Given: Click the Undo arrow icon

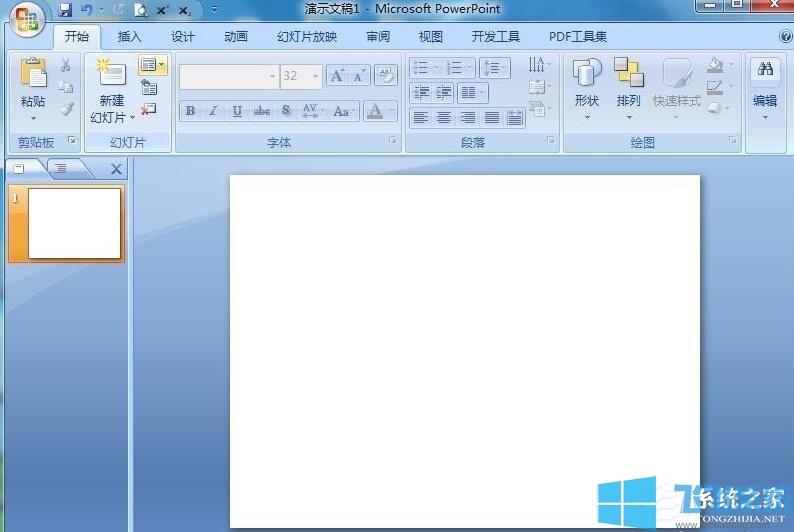Looking at the screenshot, I should 86,10.
